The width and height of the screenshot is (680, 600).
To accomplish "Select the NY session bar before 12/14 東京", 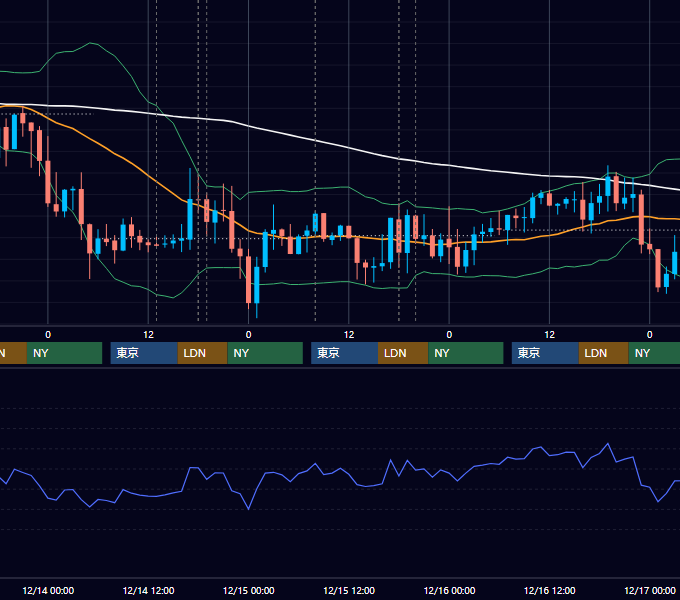I will click(x=64, y=353).
